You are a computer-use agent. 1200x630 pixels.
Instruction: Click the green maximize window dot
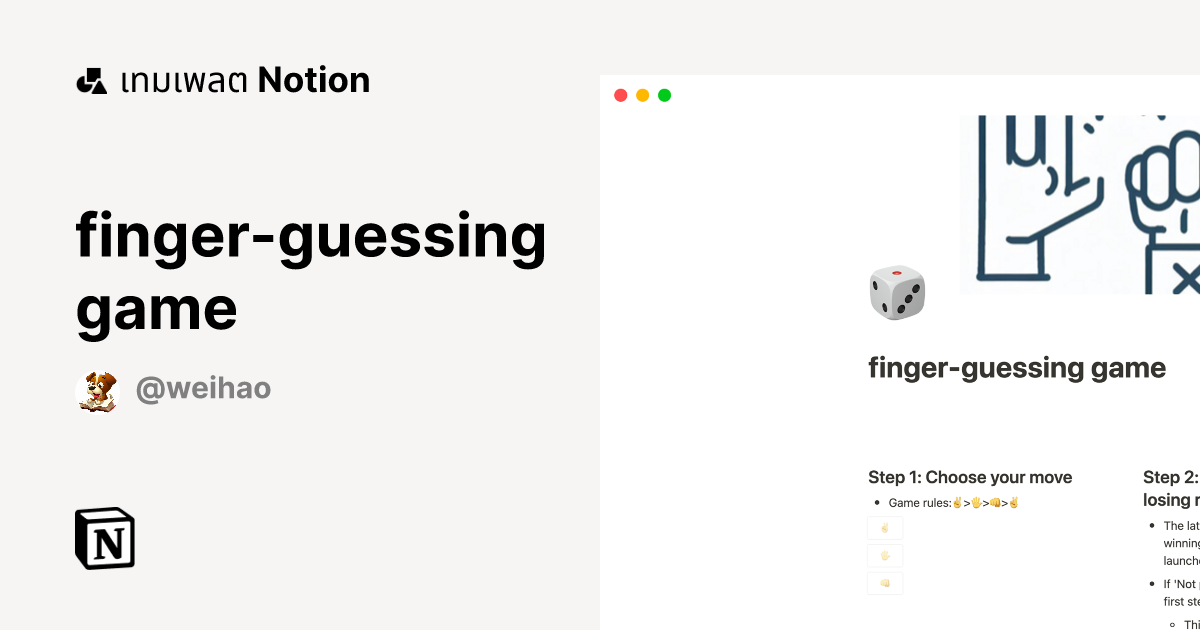pos(664,95)
